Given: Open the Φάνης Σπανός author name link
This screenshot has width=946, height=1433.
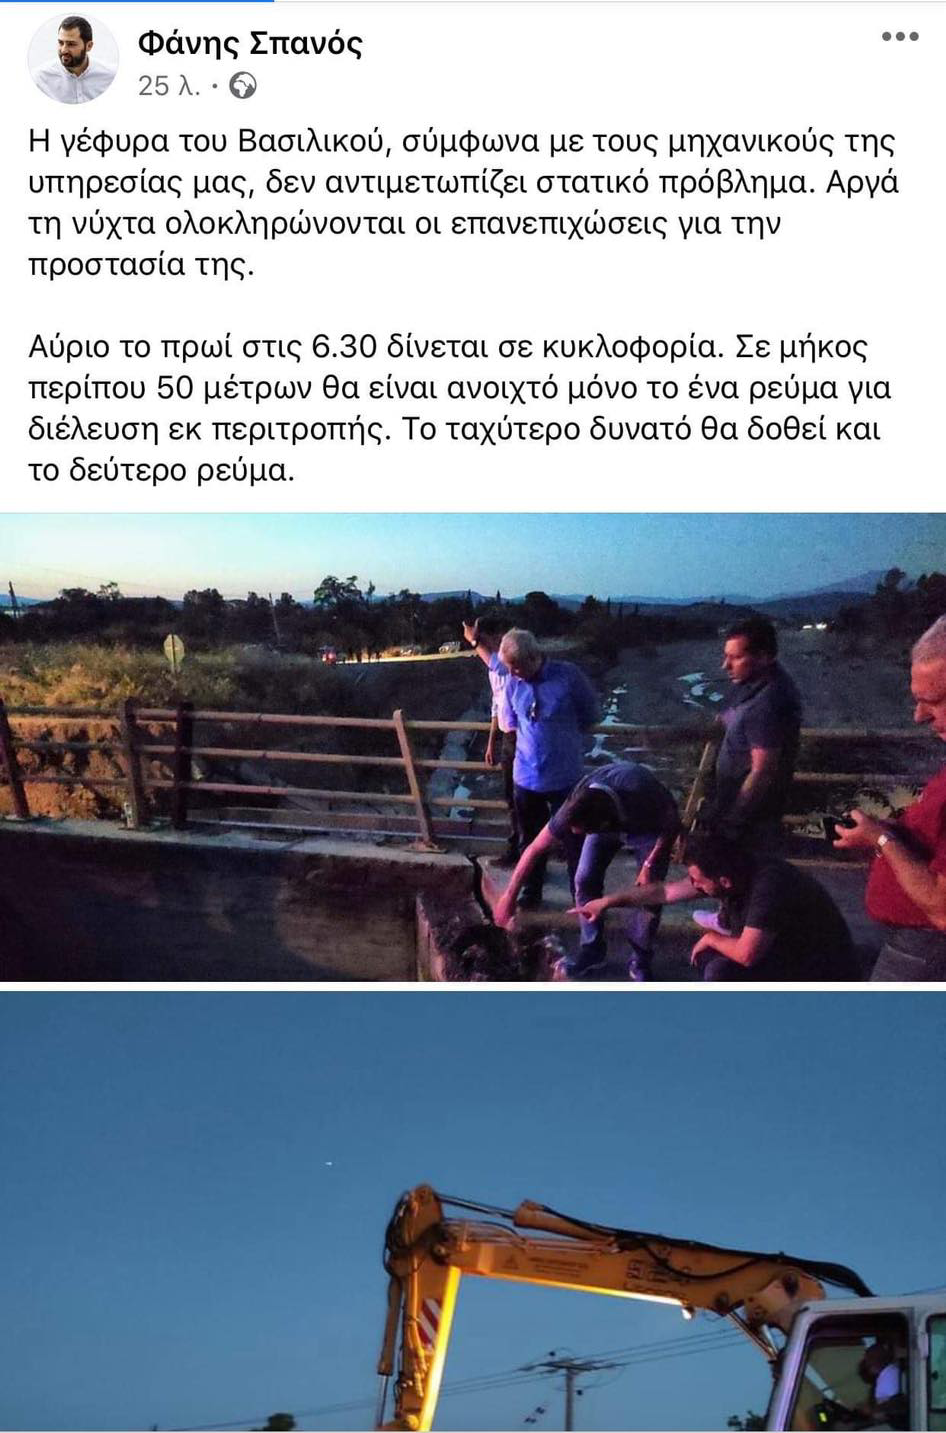Looking at the screenshot, I should [250, 43].
